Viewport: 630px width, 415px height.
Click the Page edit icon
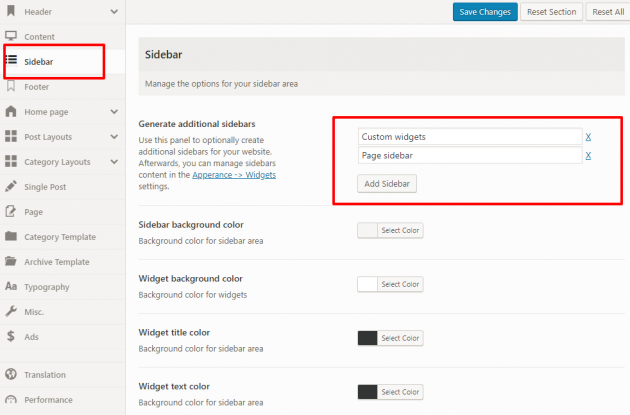(11, 211)
